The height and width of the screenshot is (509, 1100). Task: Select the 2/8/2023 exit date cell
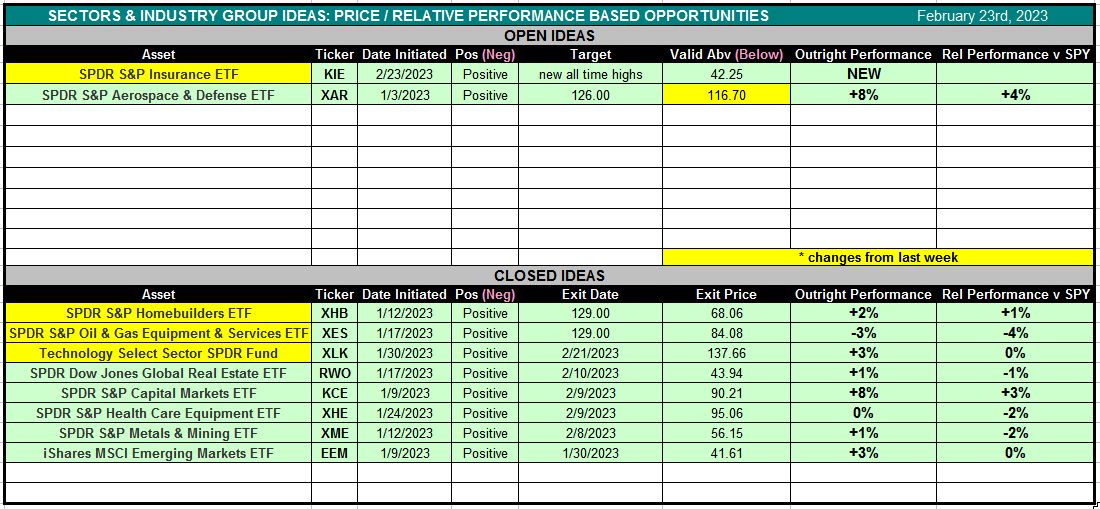click(590, 433)
